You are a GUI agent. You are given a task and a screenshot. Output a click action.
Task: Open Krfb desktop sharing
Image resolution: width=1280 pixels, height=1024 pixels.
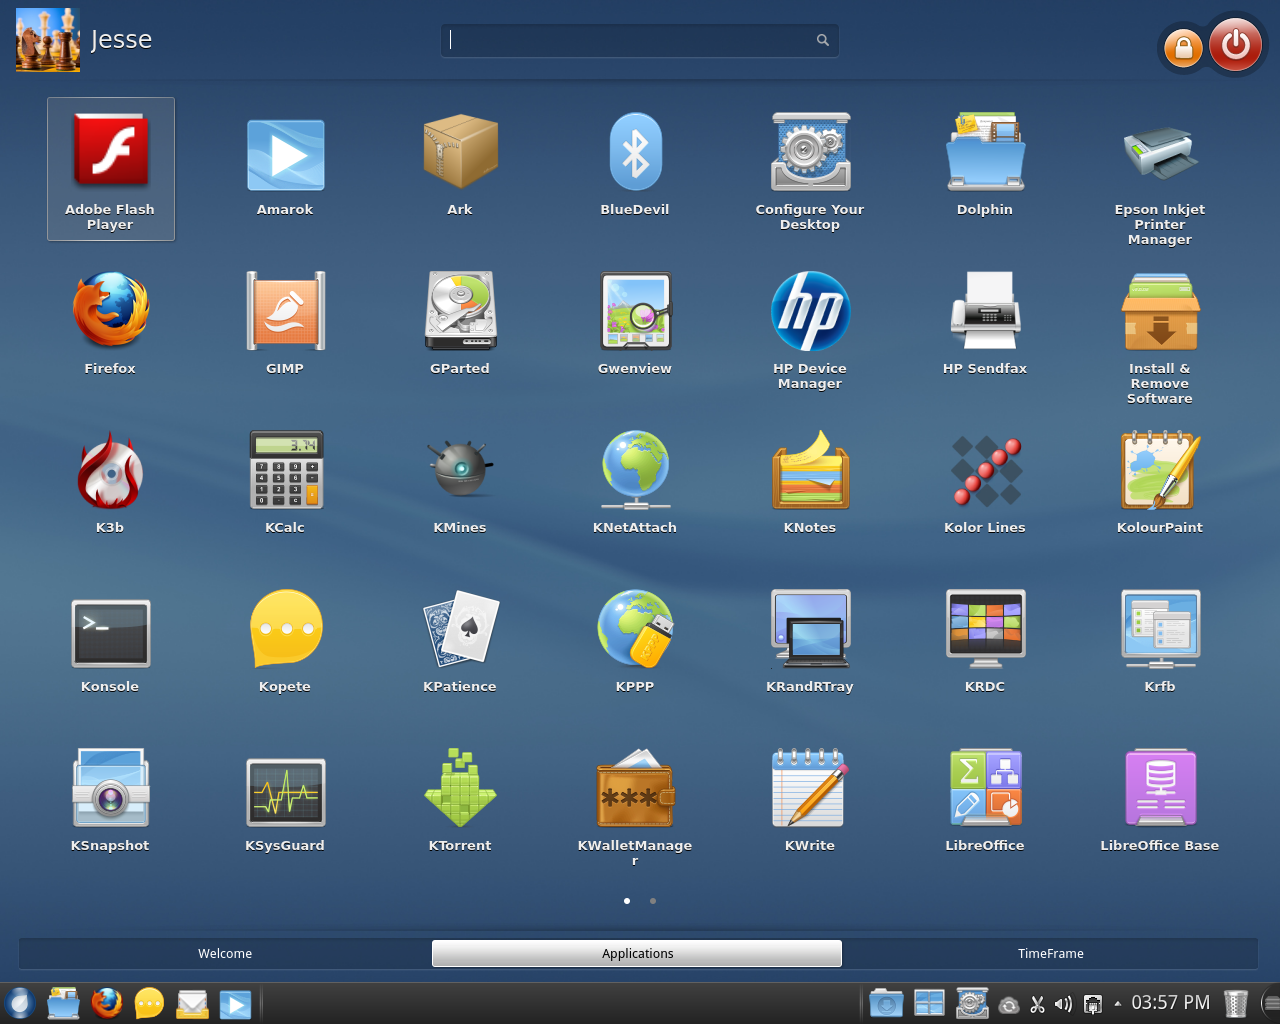coord(1160,641)
